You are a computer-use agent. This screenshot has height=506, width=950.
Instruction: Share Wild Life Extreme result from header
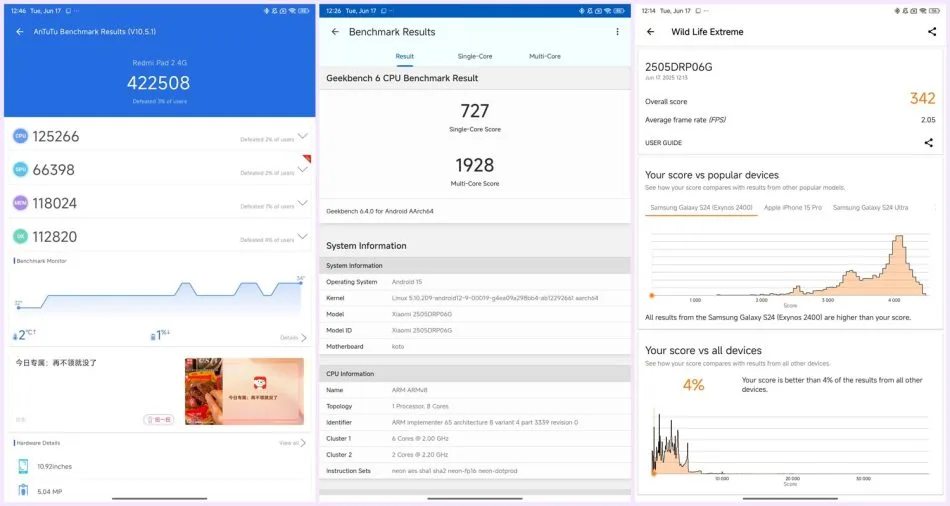coord(932,32)
